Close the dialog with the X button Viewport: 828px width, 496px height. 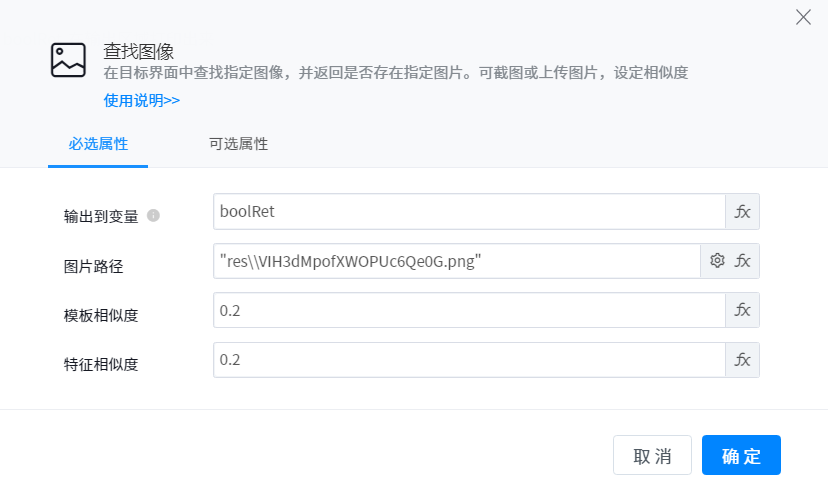pos(803,17)
